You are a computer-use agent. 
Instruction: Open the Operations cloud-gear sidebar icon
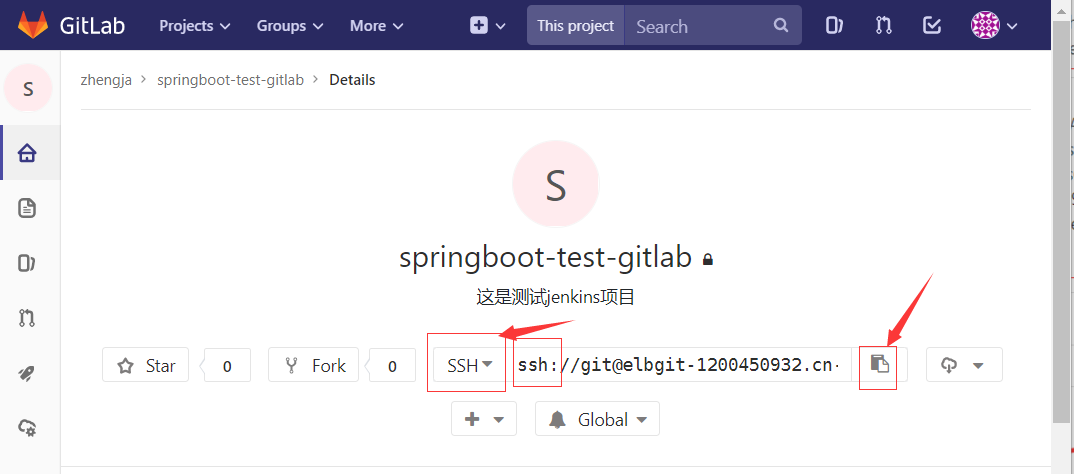27,428
